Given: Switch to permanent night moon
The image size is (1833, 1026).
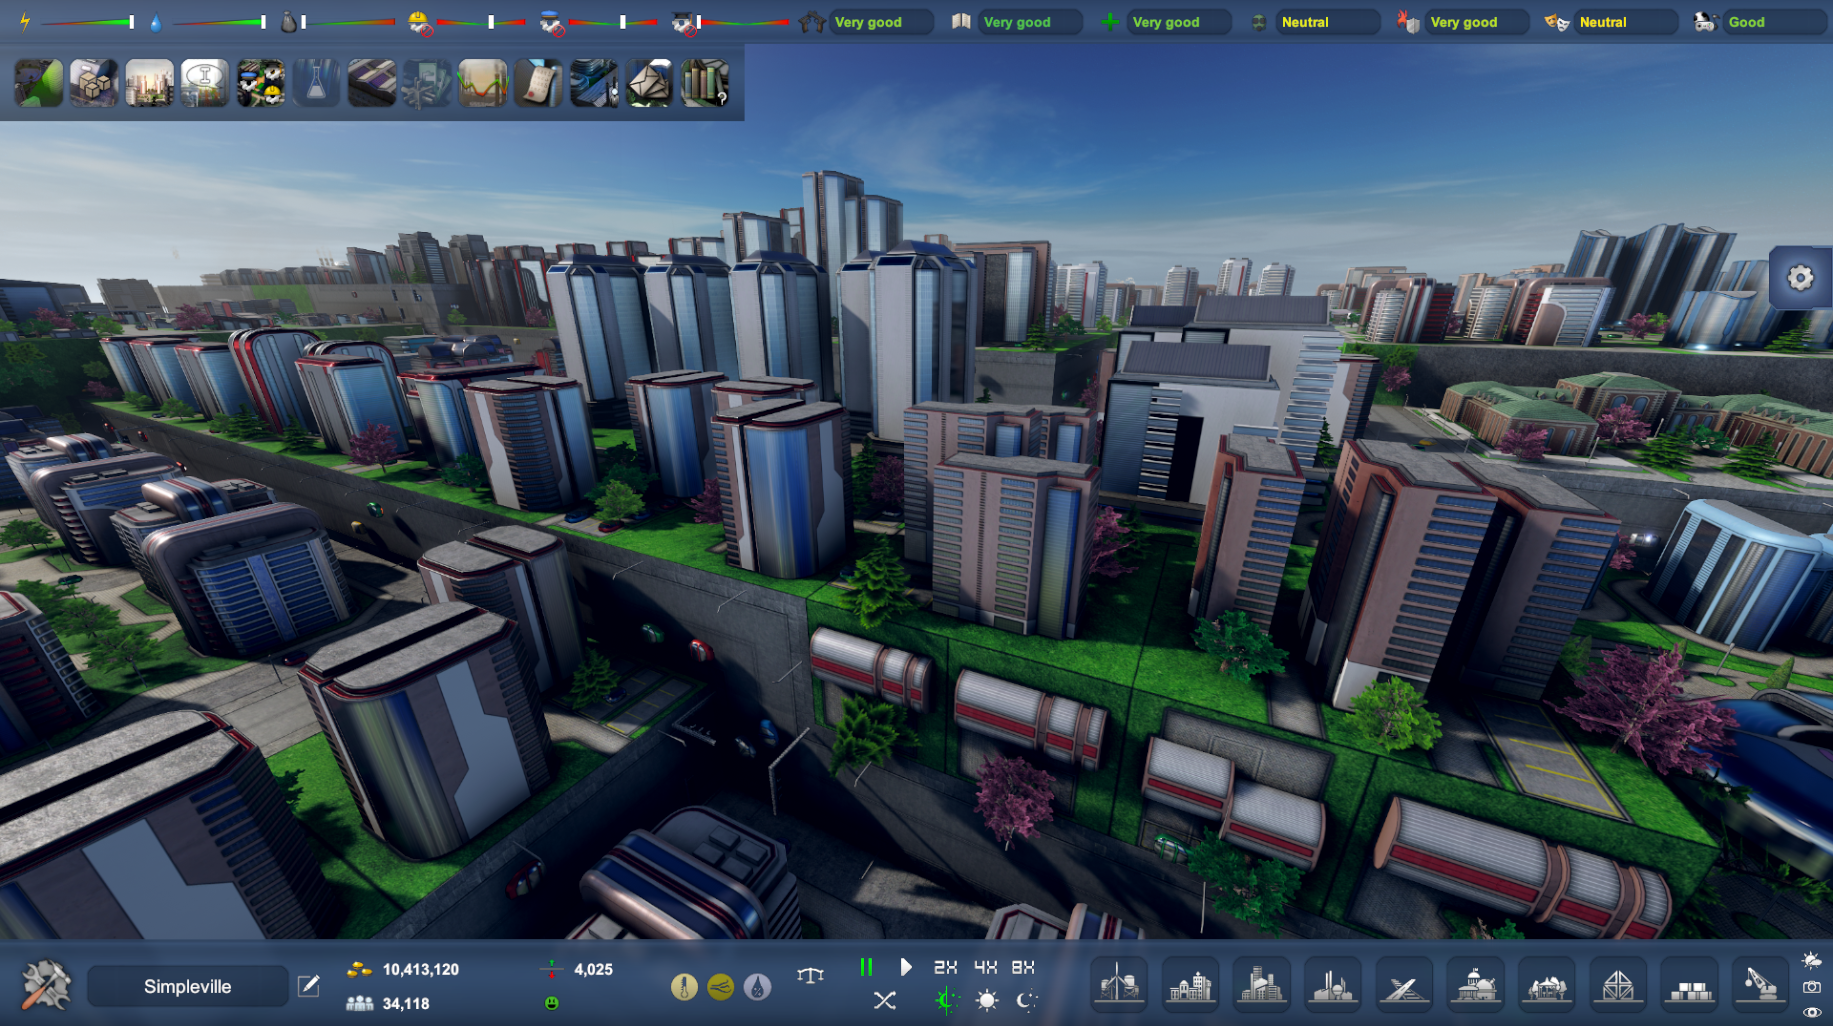Looking at the screenshot, I should 1026,1000.
